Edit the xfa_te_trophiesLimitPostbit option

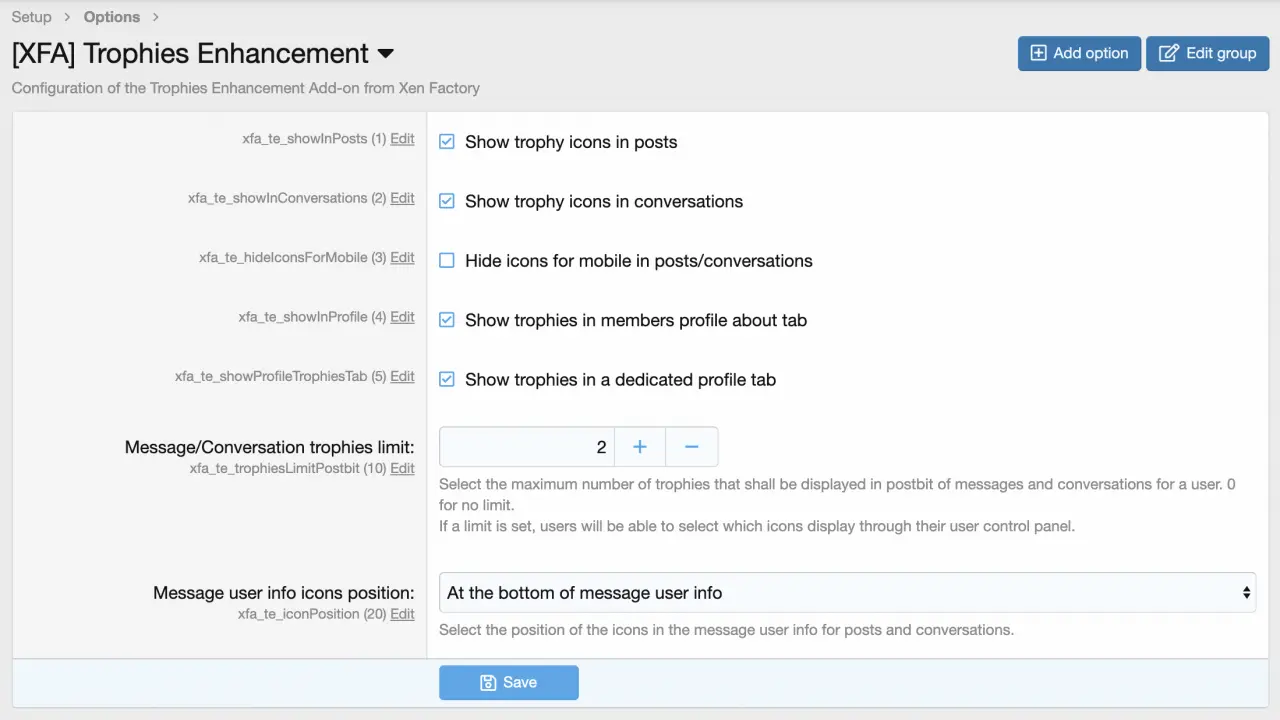402,468
